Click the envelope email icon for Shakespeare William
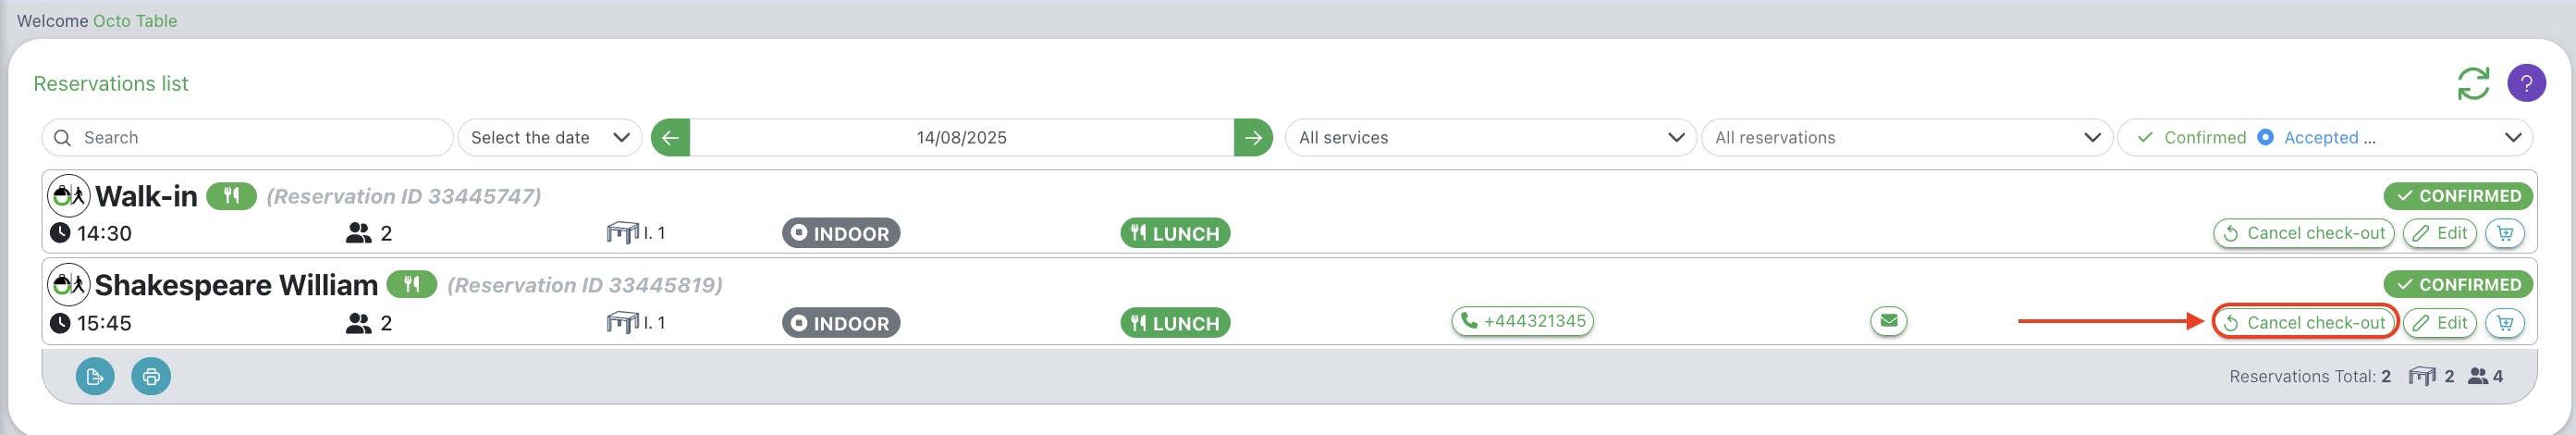2576x435 pixels. point(1888,321)
